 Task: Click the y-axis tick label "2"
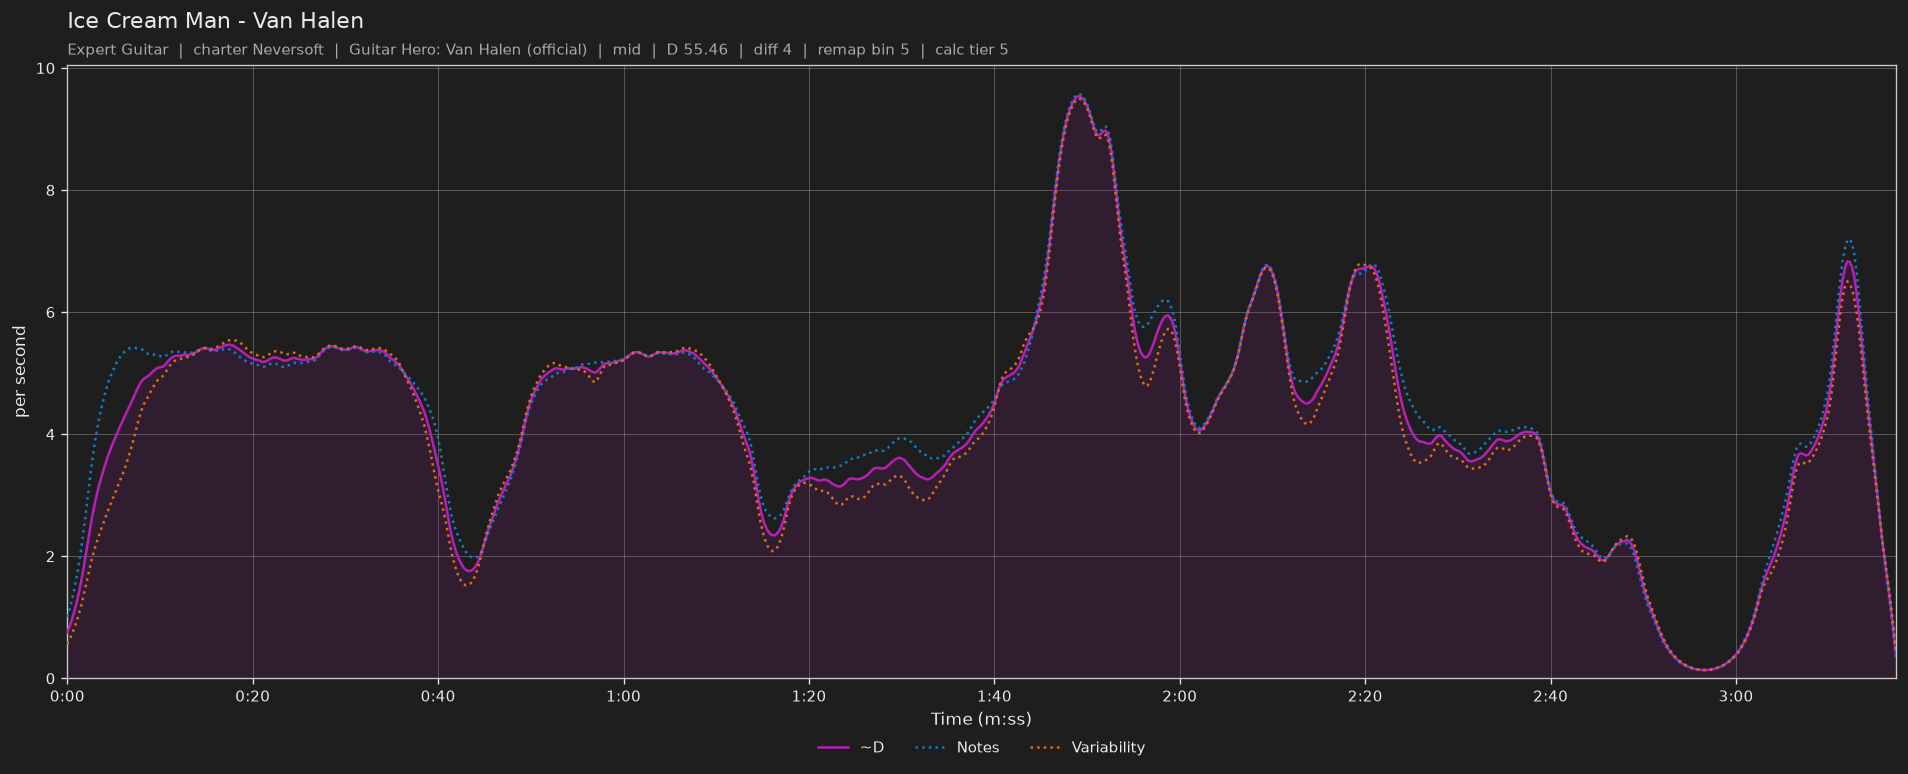click(x=51, y=557)
